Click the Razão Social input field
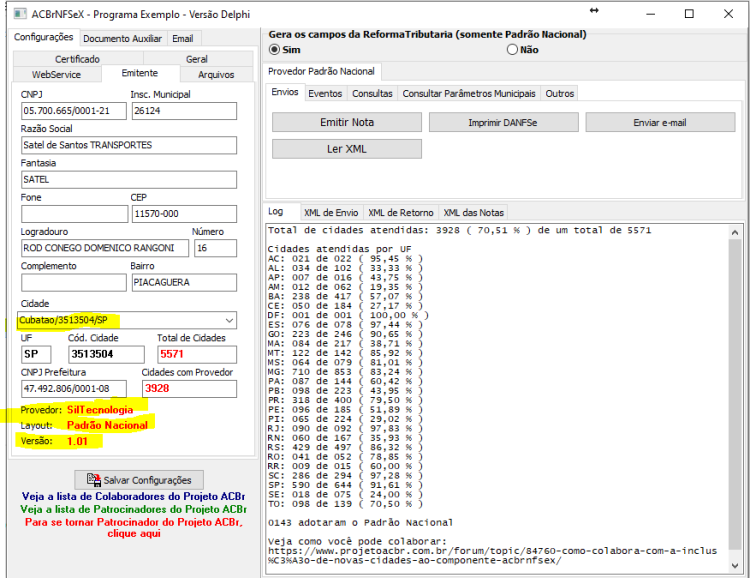This screenshot has width=750, height=578. [x=129, y=145]
